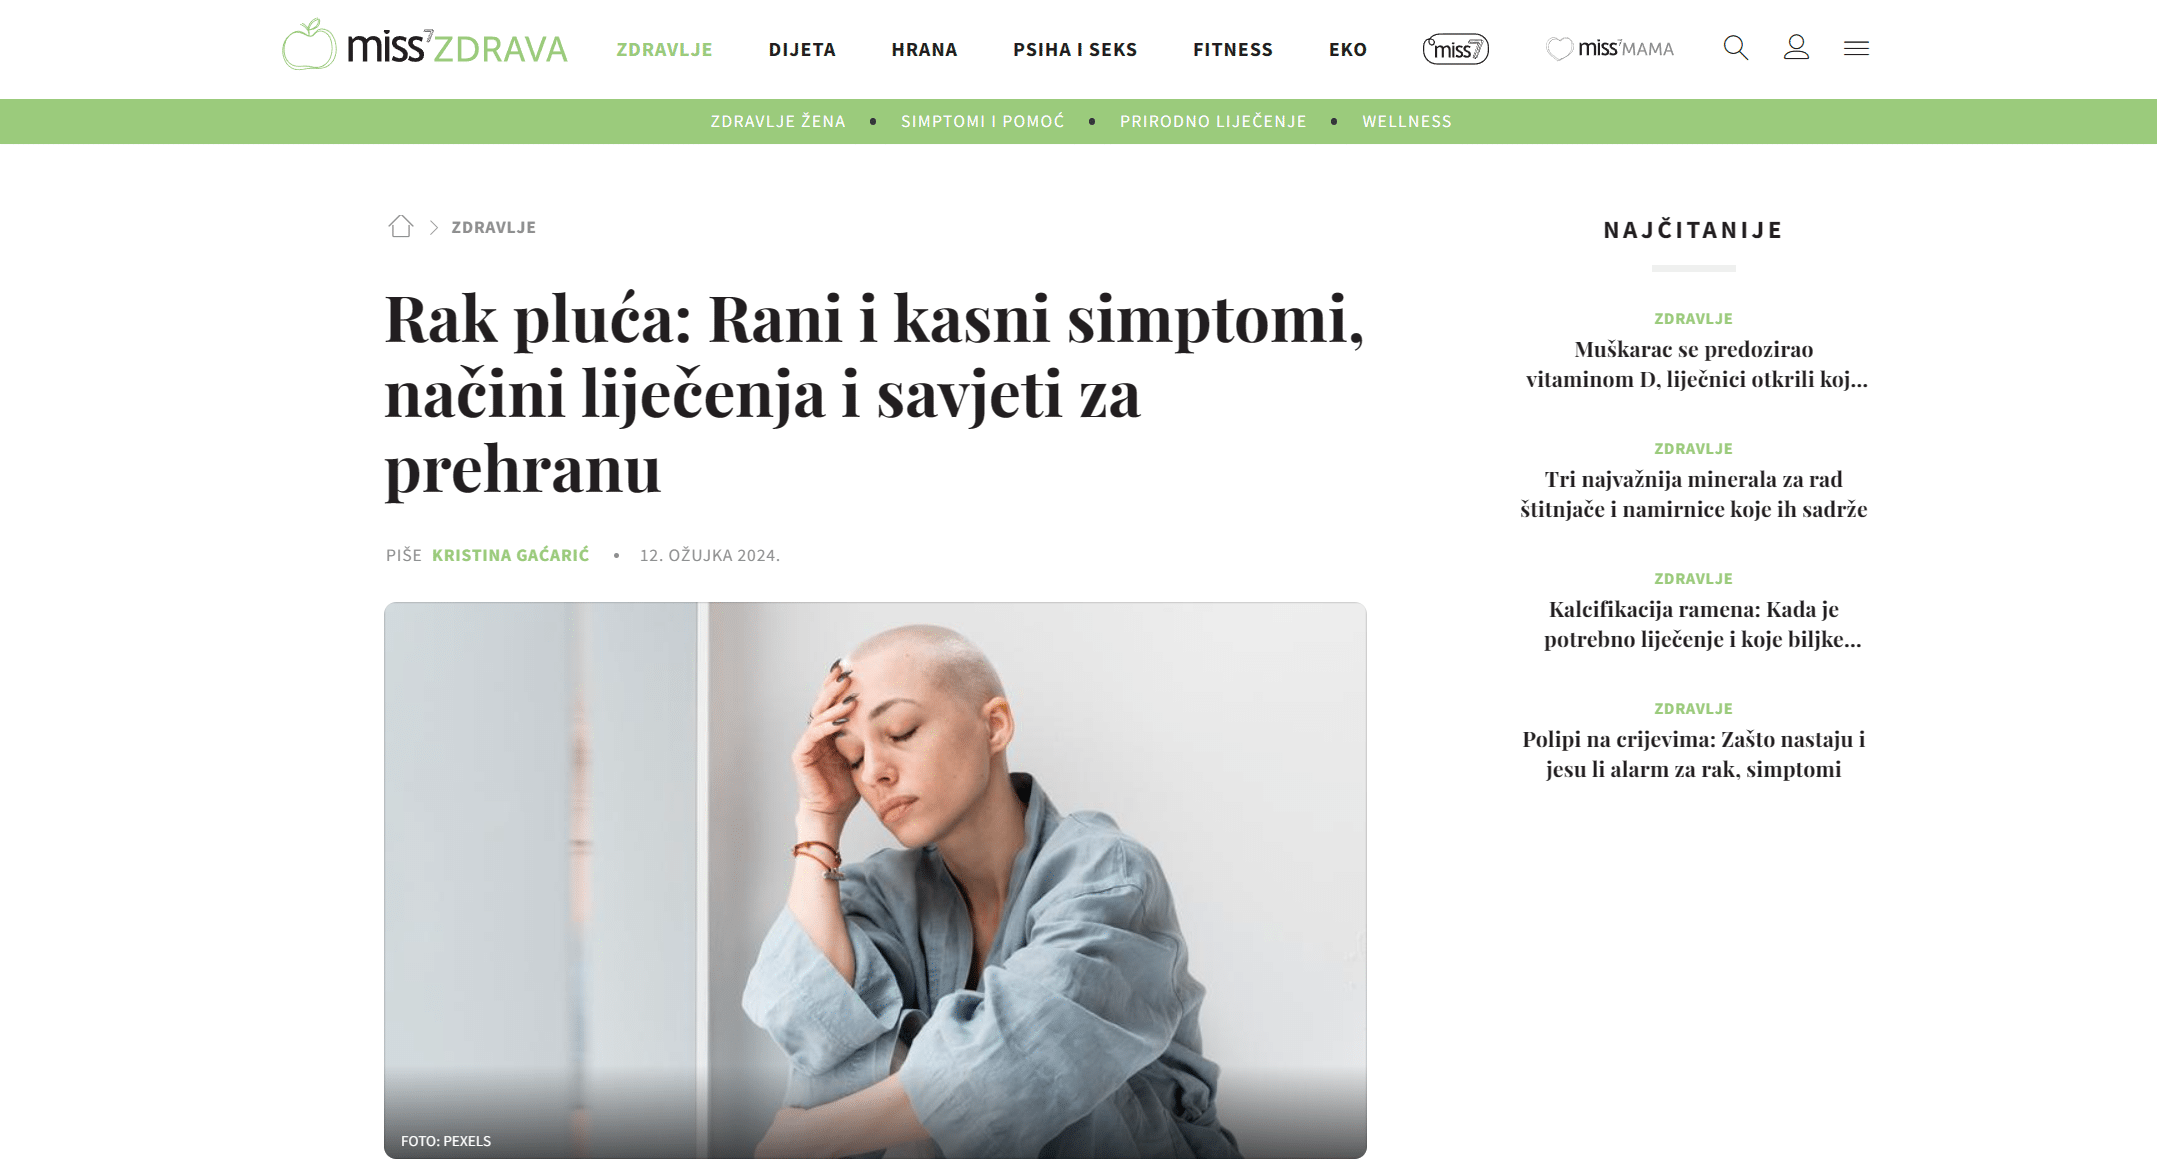Open article about vitamin D overdose
Screen dimensions: 2157x1175
click(x=1694, y=364)
